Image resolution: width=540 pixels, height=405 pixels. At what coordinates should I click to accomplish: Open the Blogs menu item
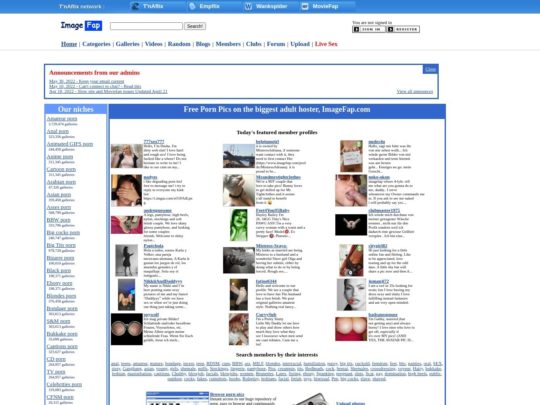tap(203, 44)
